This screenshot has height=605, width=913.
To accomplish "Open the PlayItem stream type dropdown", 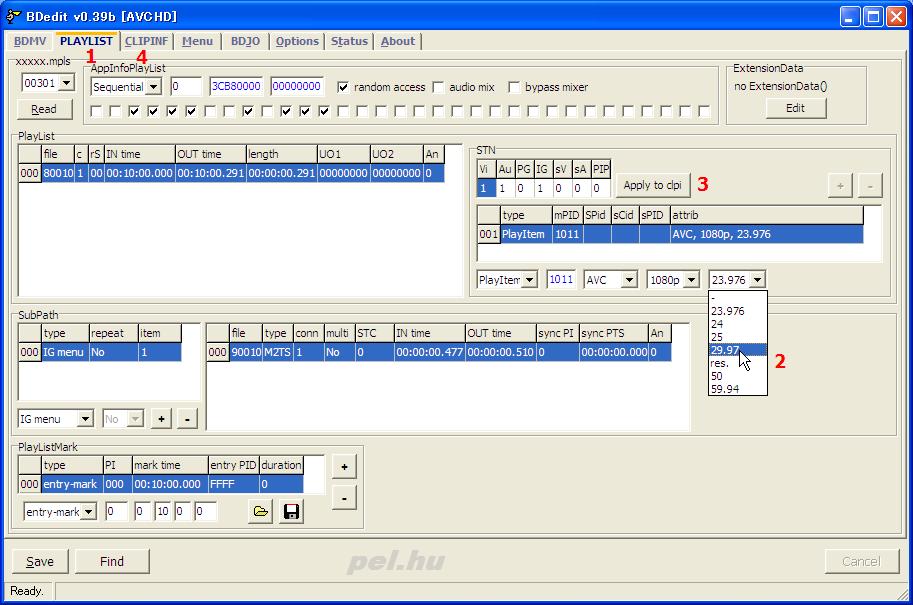I will click(x=529, y=280).
